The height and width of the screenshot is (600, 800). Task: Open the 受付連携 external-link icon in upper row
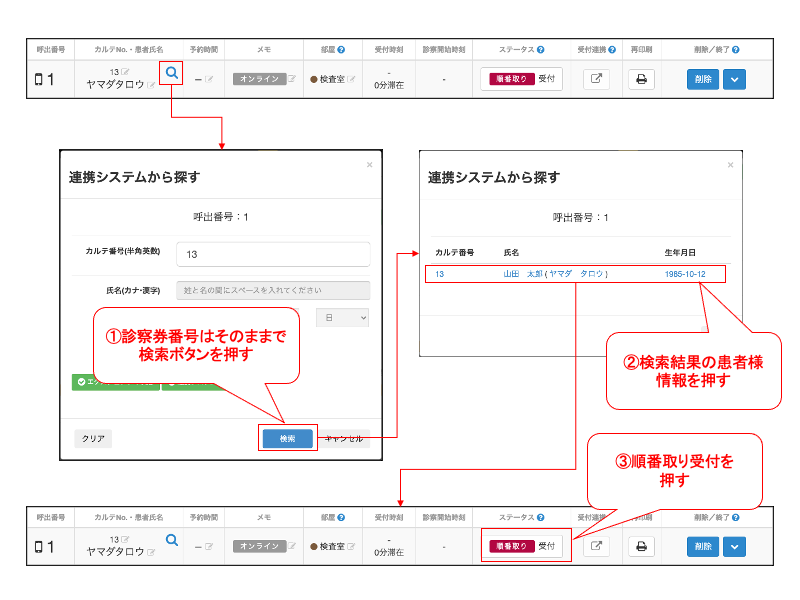596,79
